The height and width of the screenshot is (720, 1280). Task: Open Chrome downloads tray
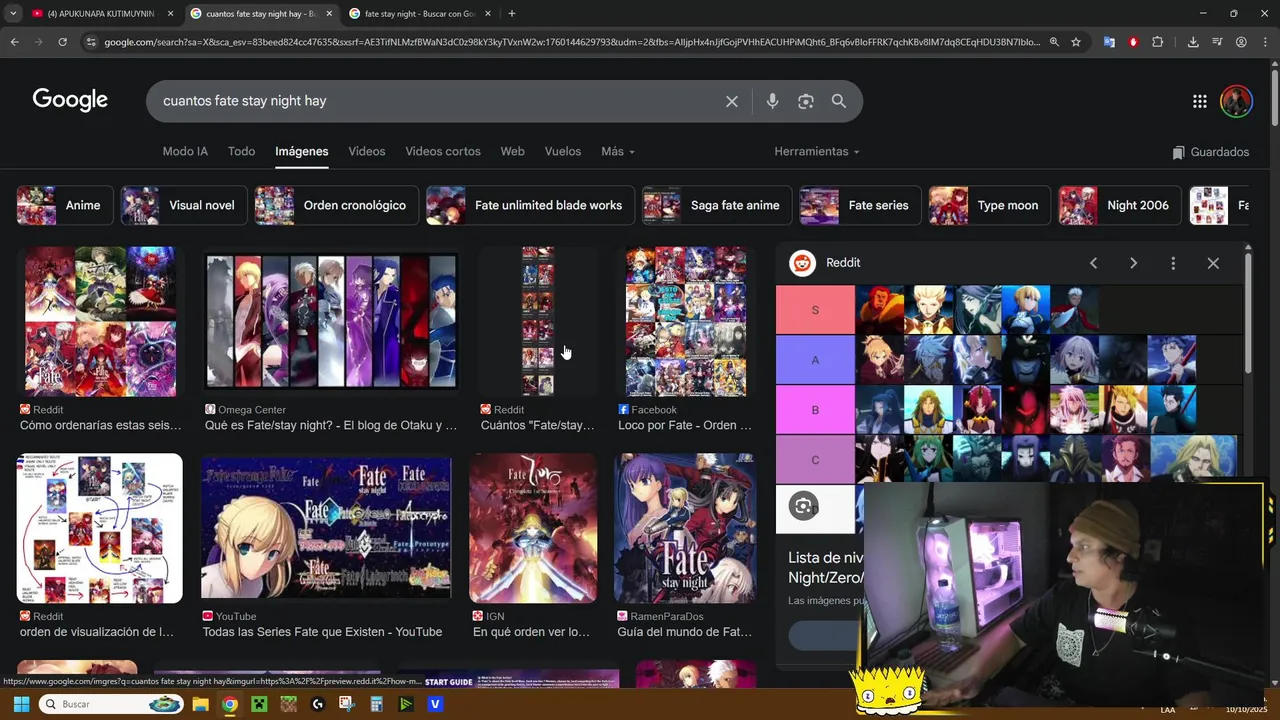pos(1193,42)
